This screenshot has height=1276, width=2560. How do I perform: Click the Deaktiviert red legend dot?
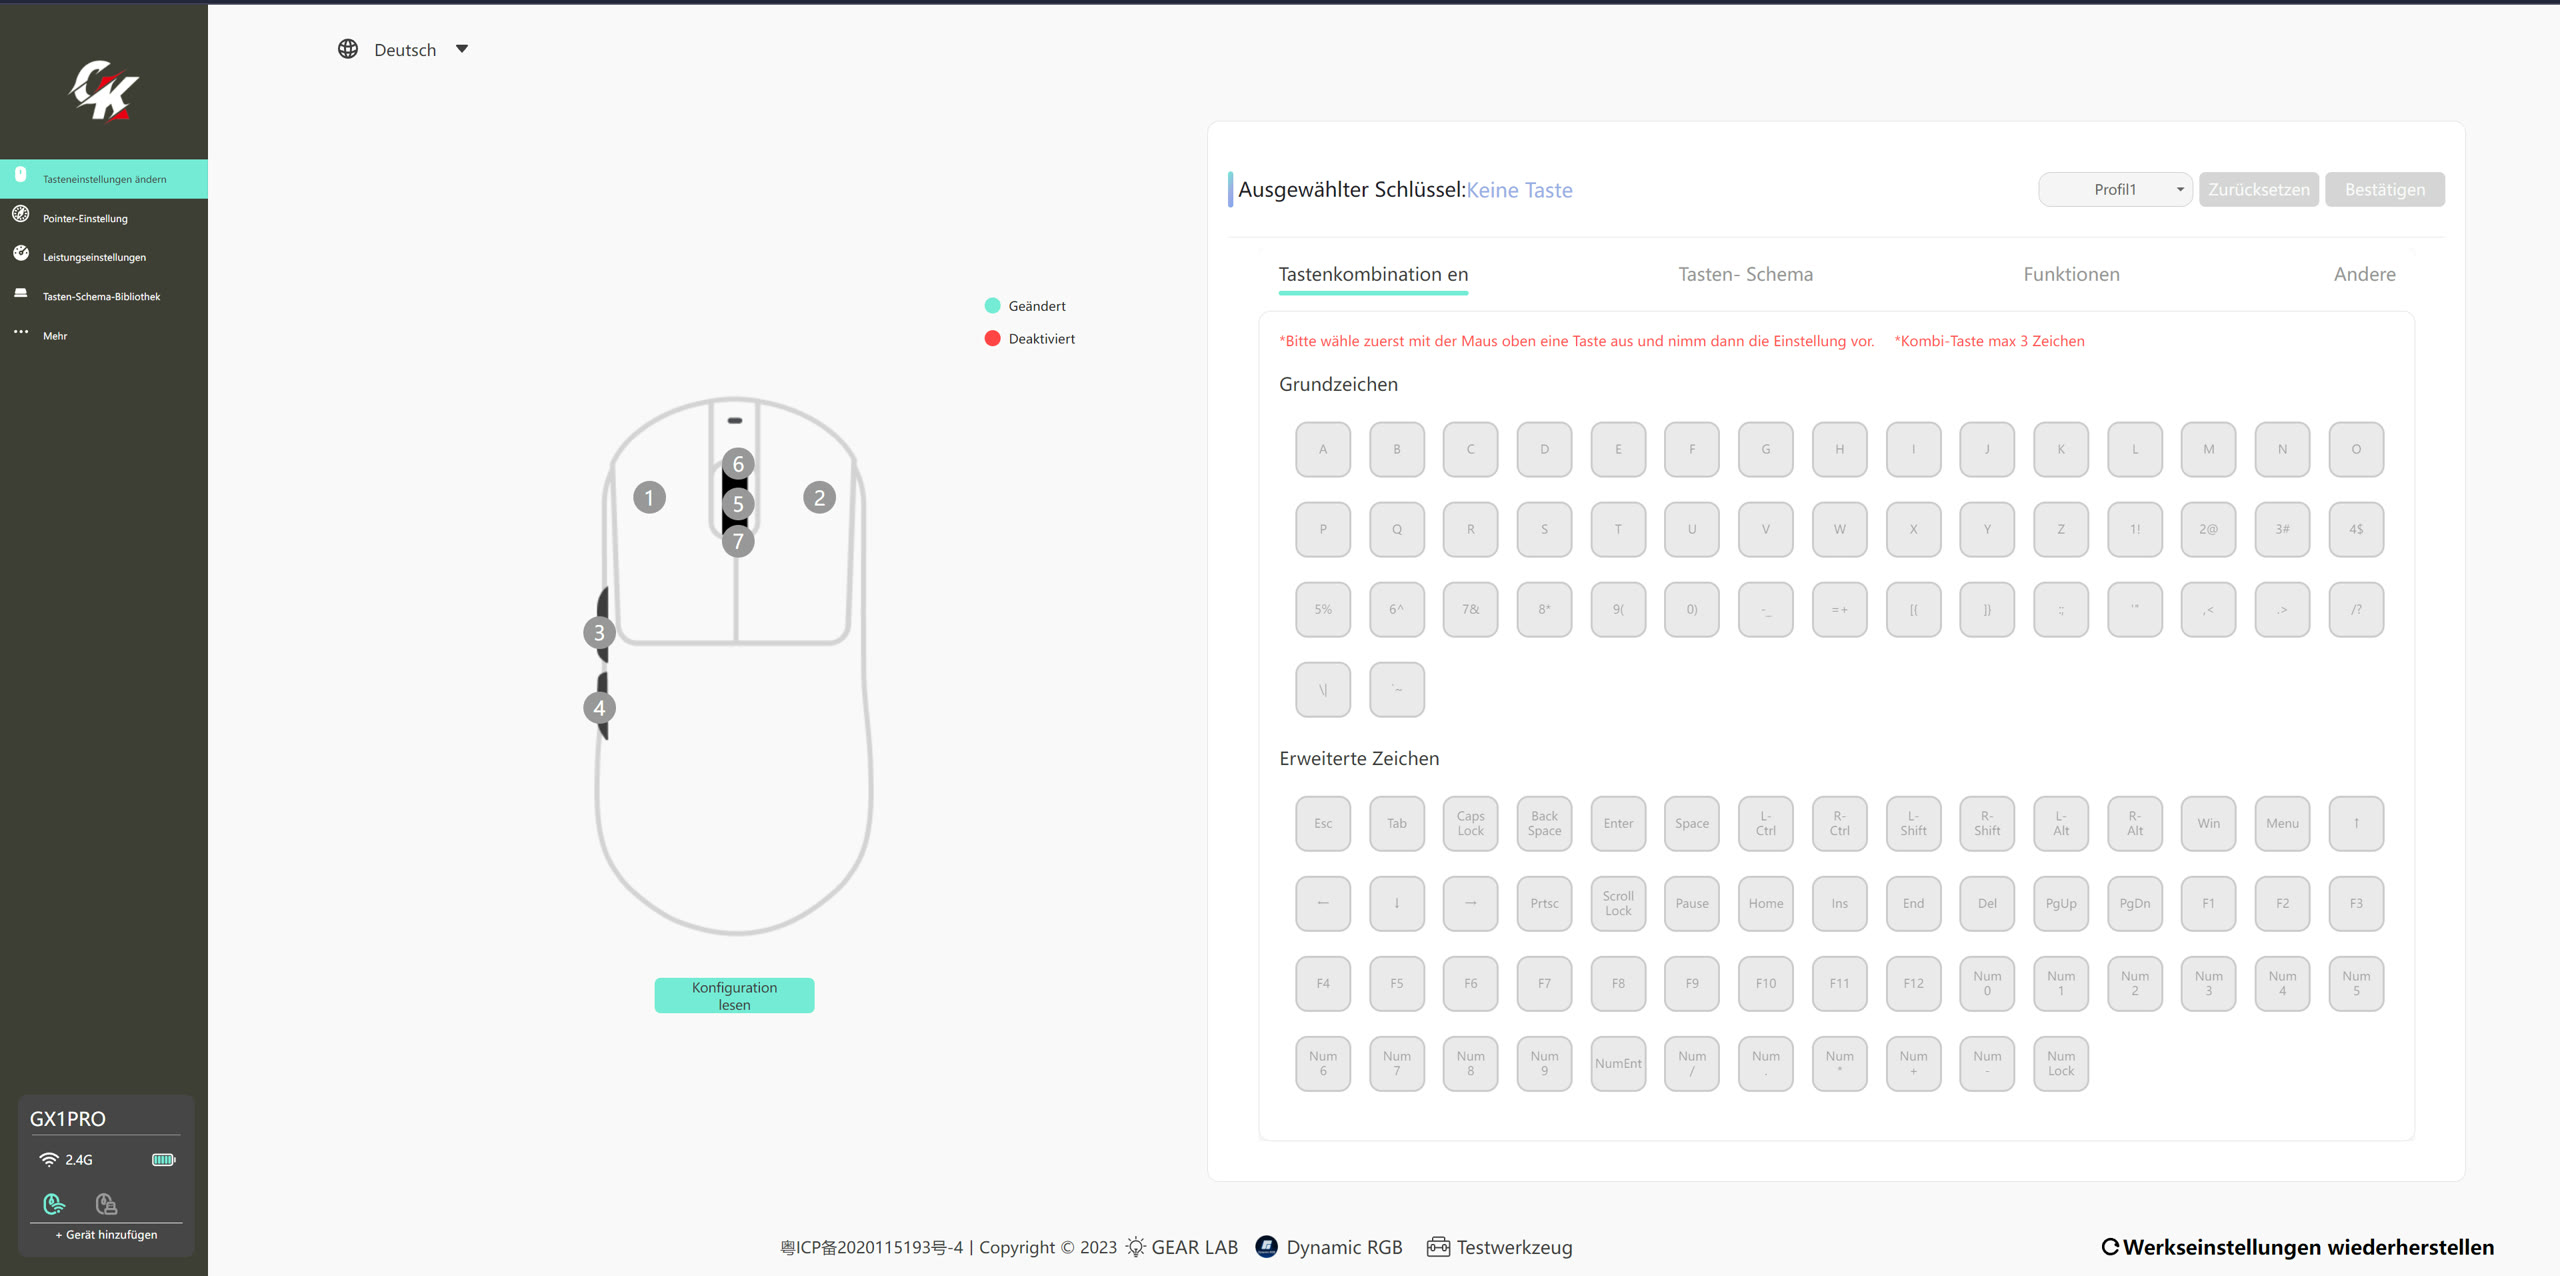point(992,339)
